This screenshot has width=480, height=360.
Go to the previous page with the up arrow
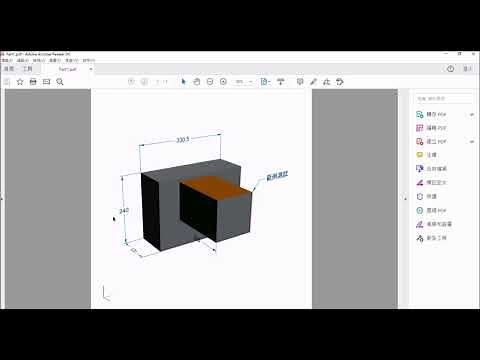tap(131, 82)
